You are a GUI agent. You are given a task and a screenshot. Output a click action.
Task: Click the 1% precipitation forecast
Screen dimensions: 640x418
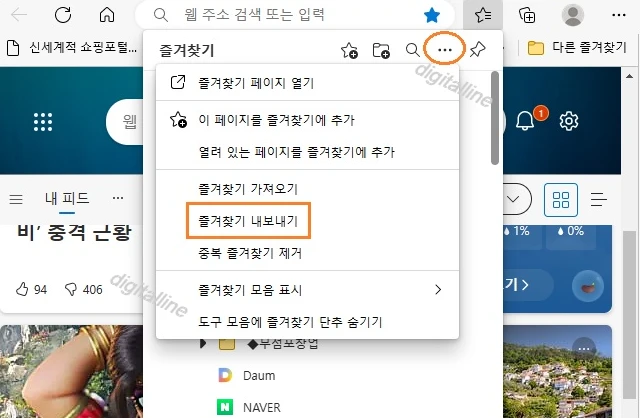coord(517,231)
